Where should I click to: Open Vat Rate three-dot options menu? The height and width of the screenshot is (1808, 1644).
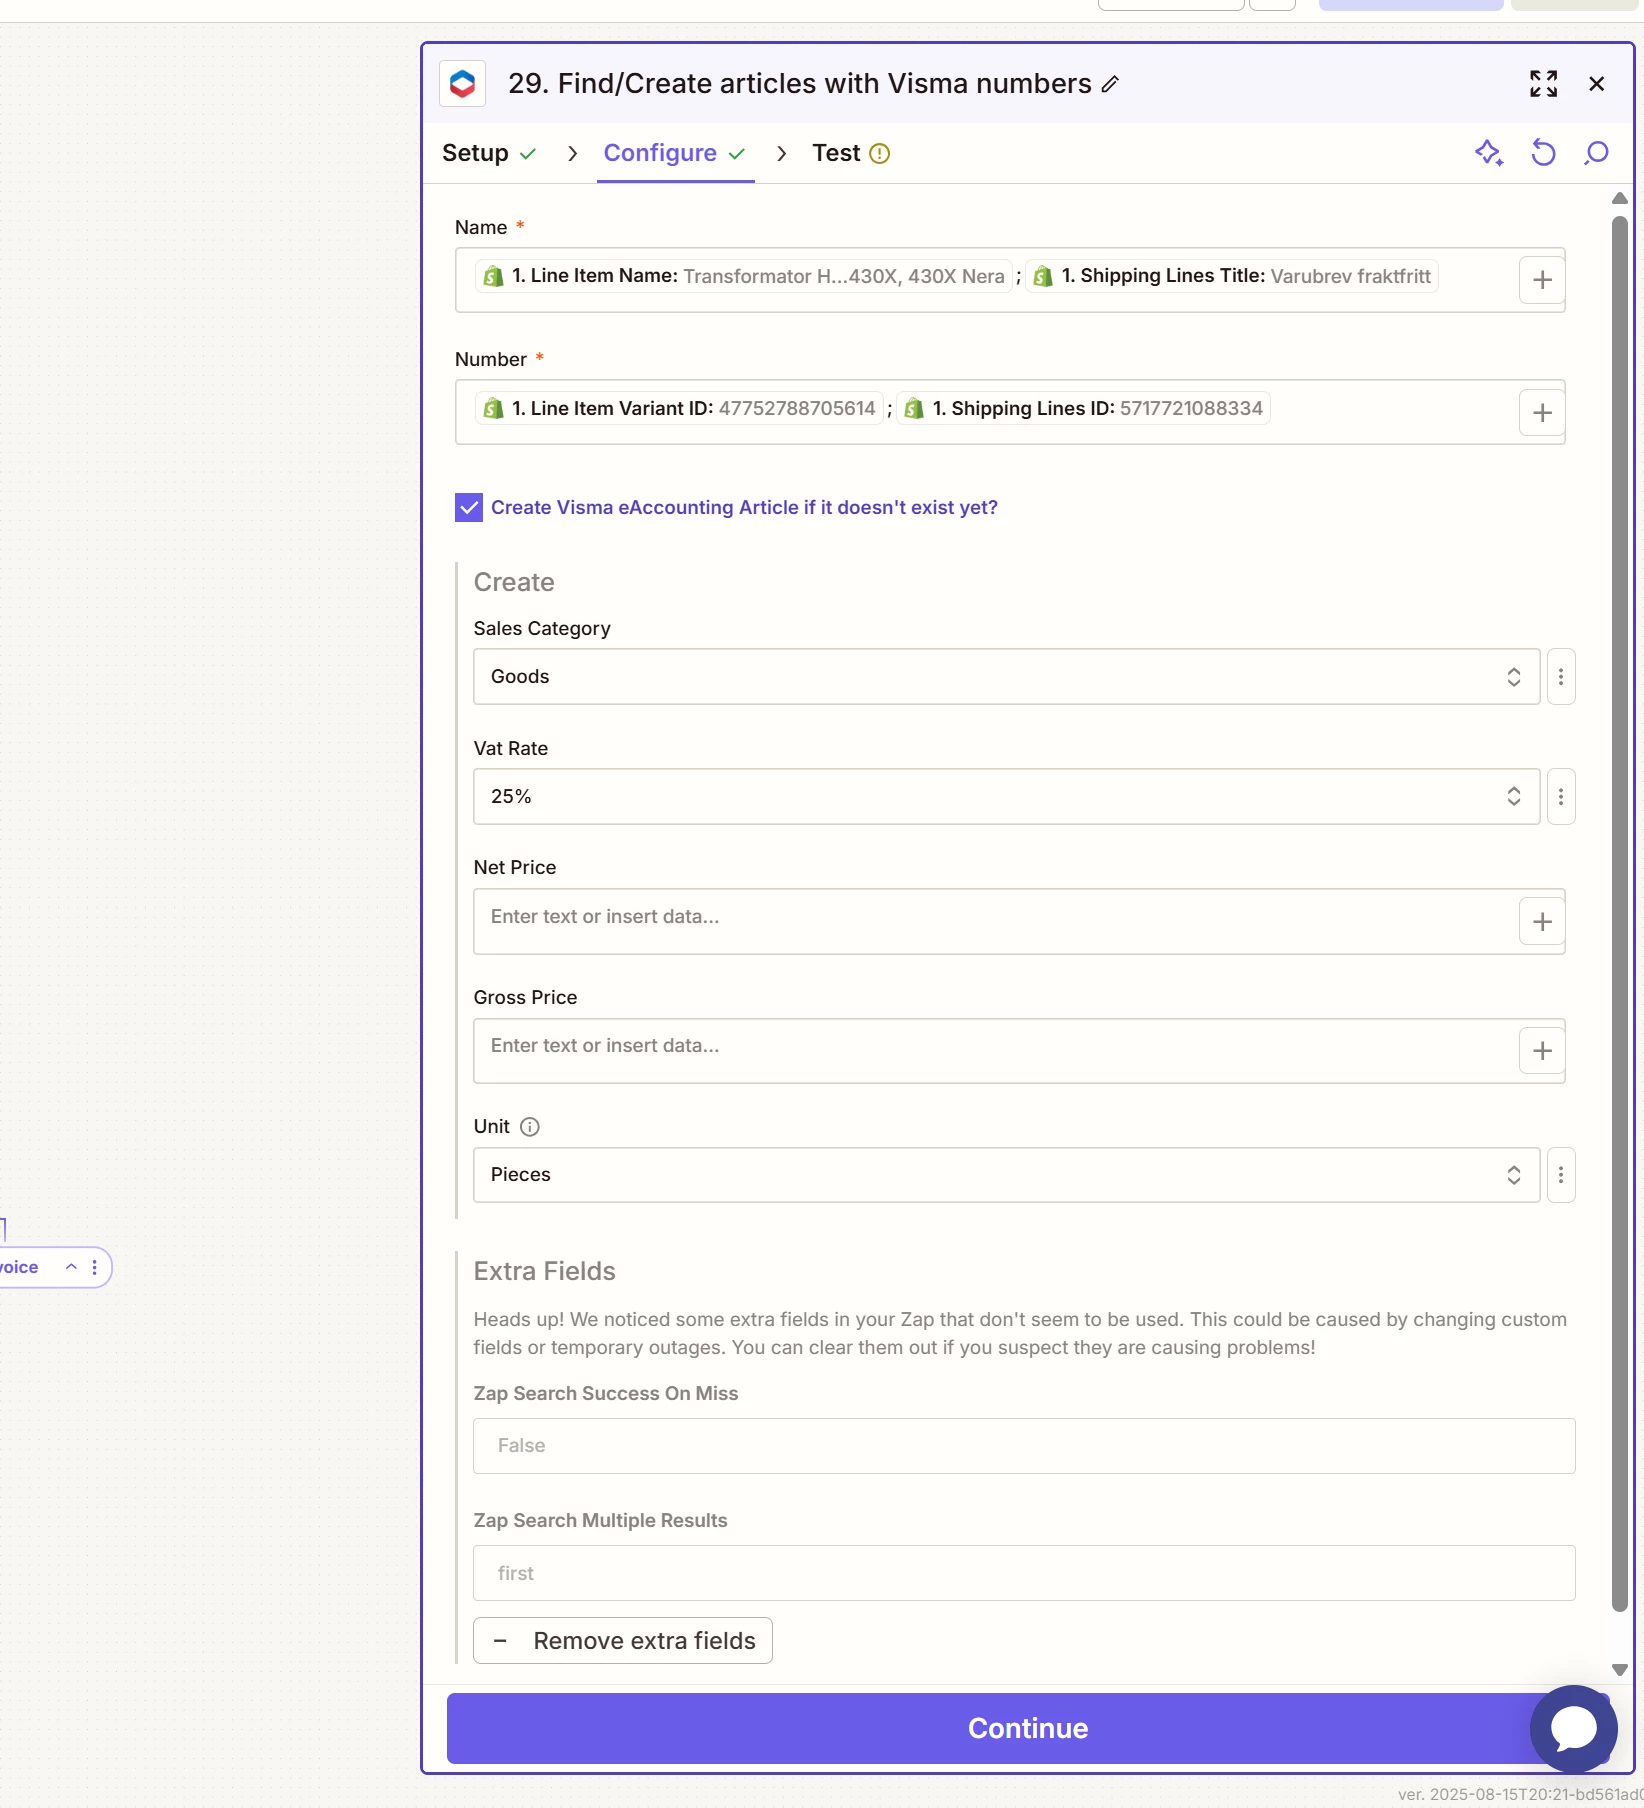(1561, 797)
